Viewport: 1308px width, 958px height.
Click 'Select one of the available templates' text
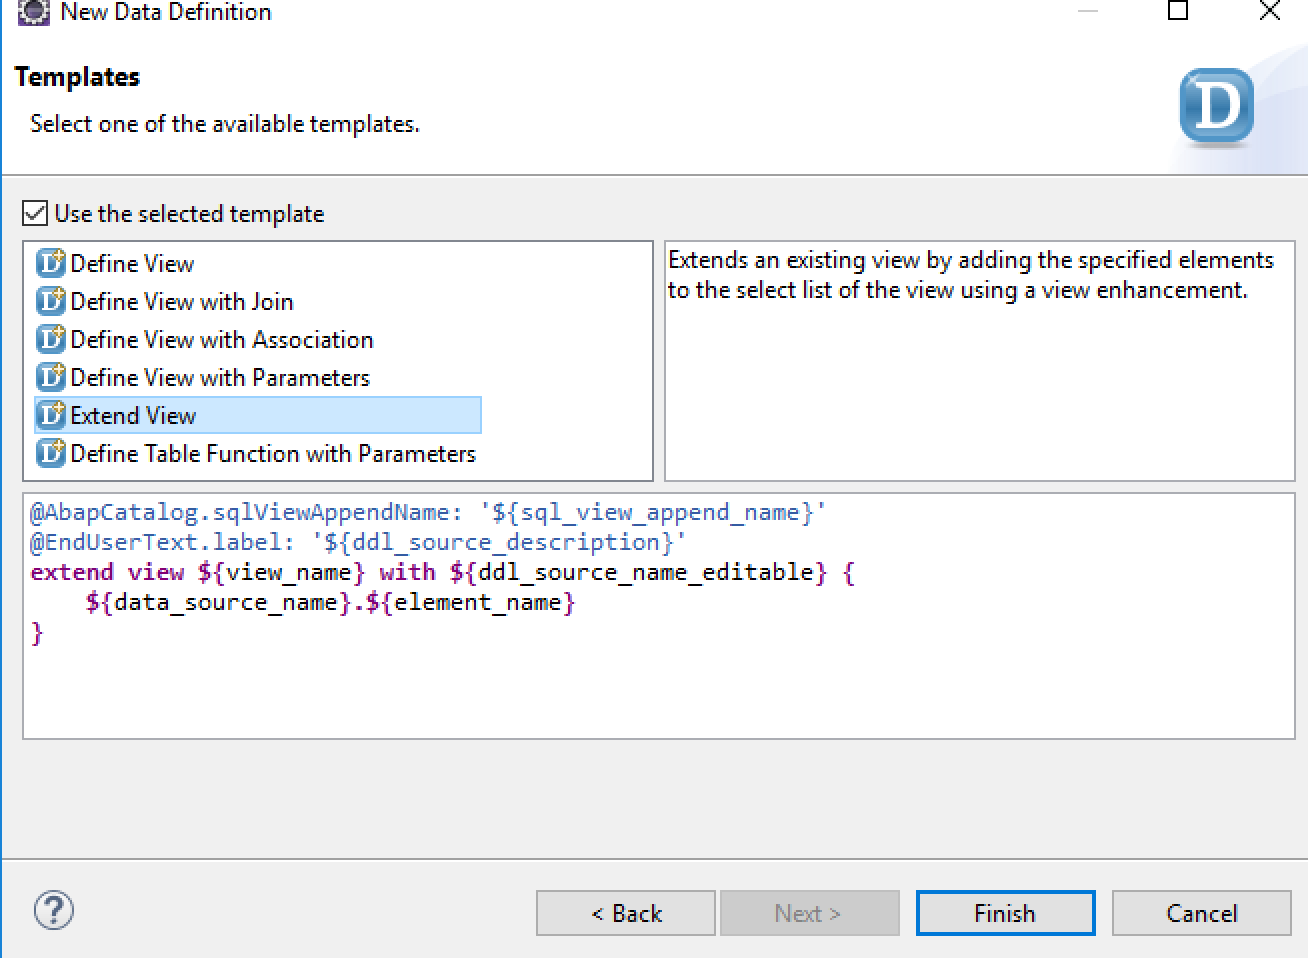(x=225, y=124)
